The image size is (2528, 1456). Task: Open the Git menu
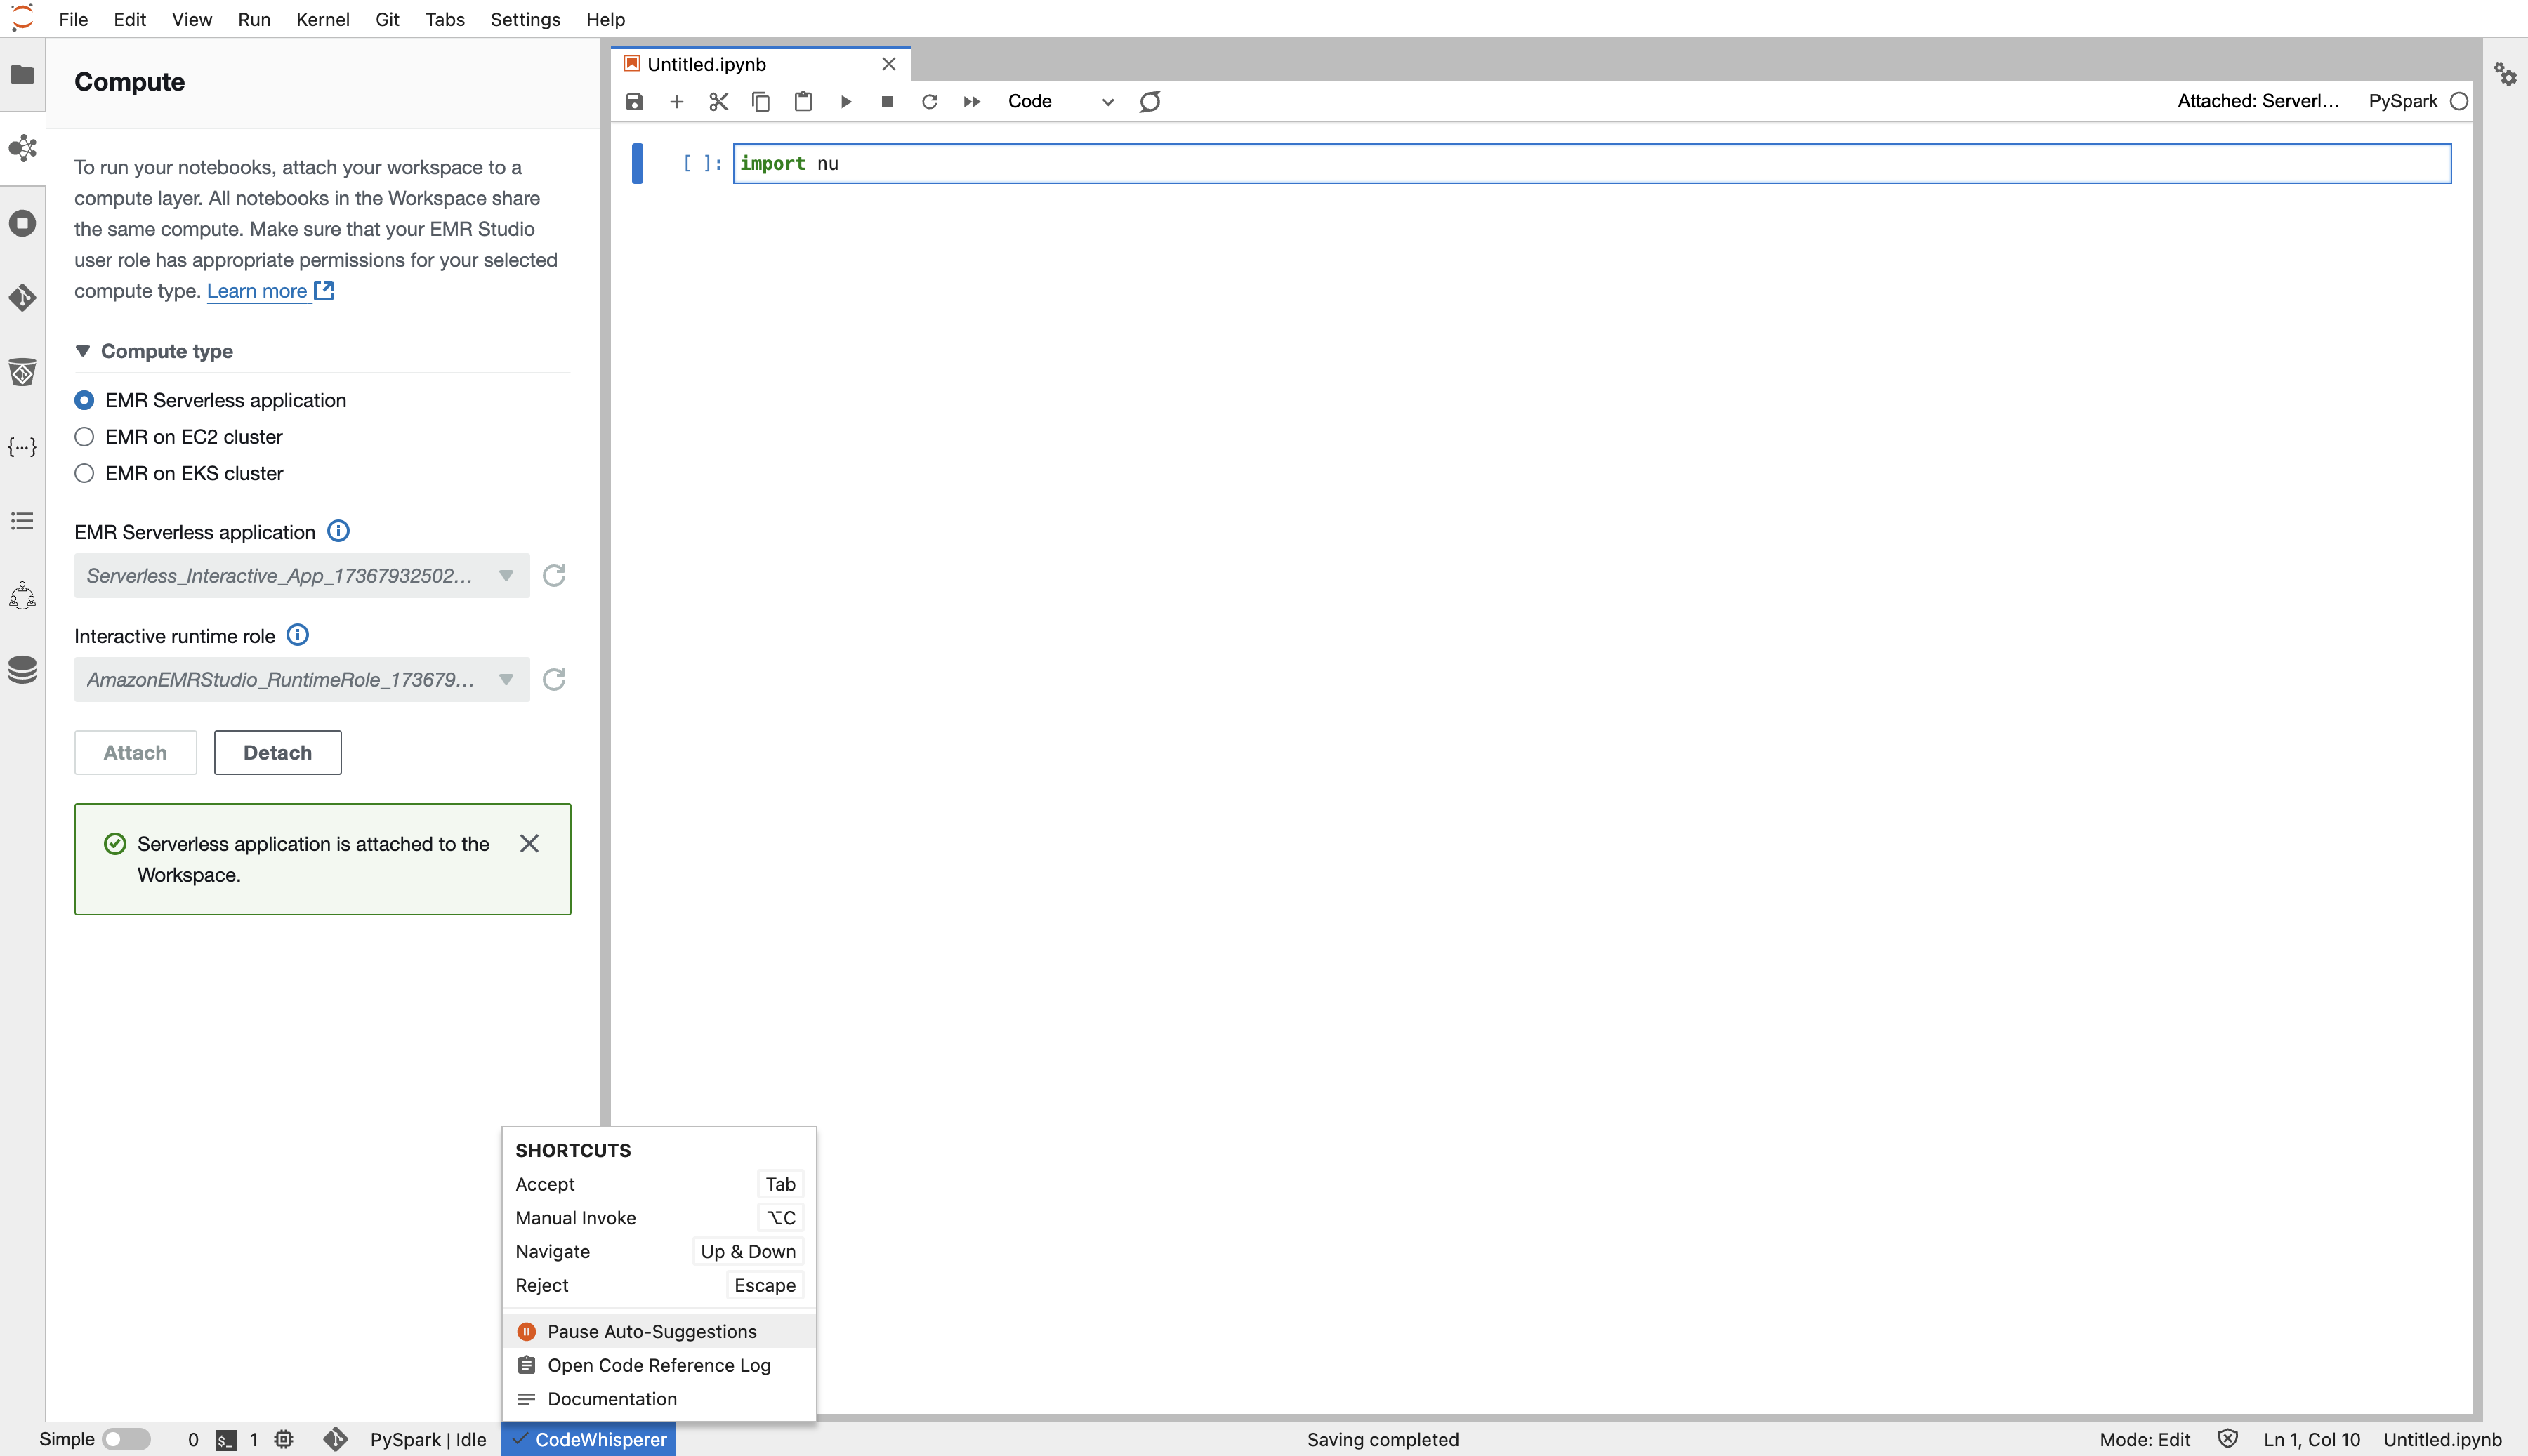[x=387, y=19]
